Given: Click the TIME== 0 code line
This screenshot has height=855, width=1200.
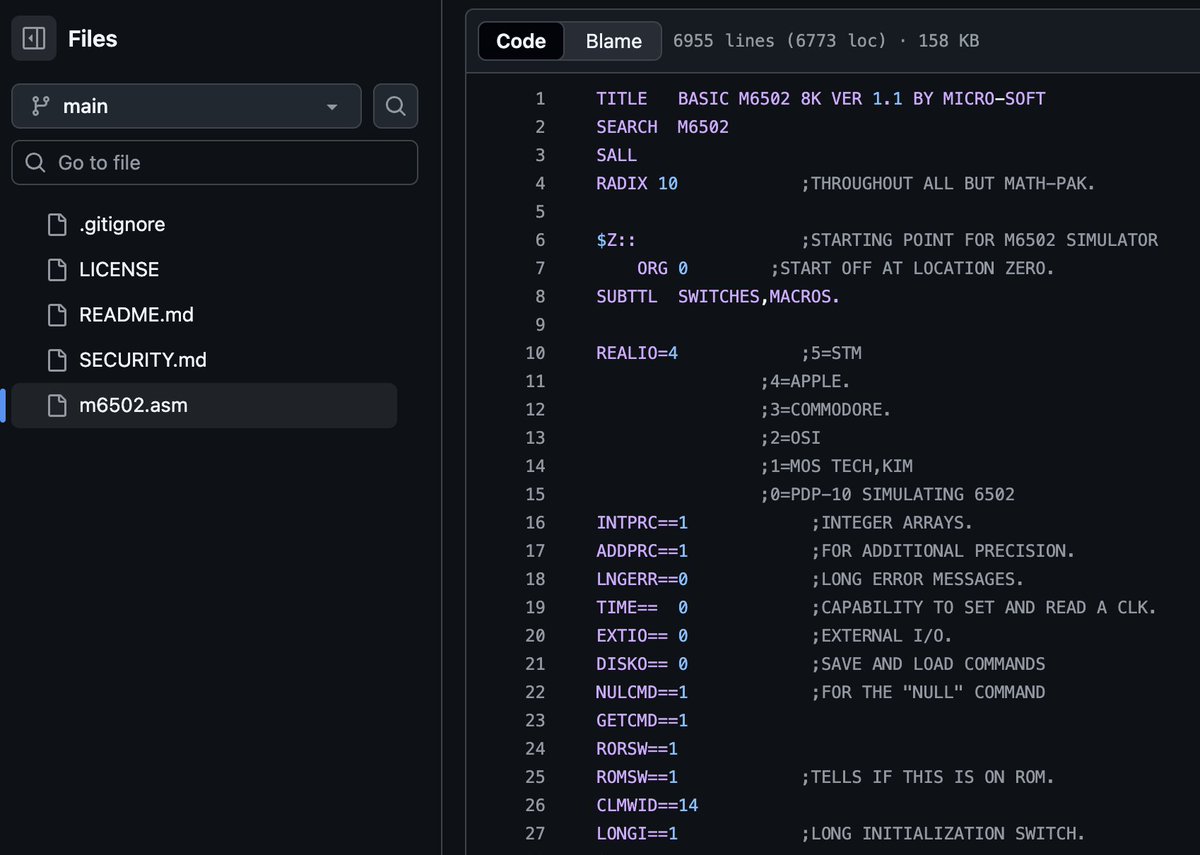Looking at the screenshot, I should pos(642,607).
